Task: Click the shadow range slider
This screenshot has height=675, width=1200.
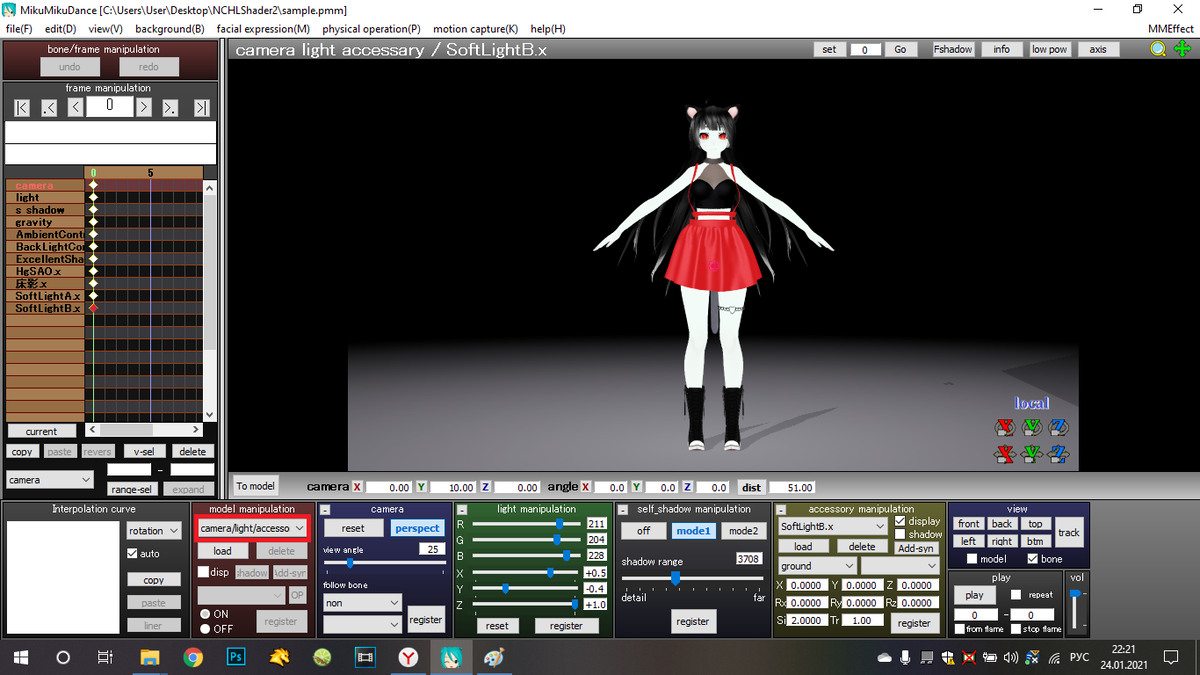Action: (692, 577)
